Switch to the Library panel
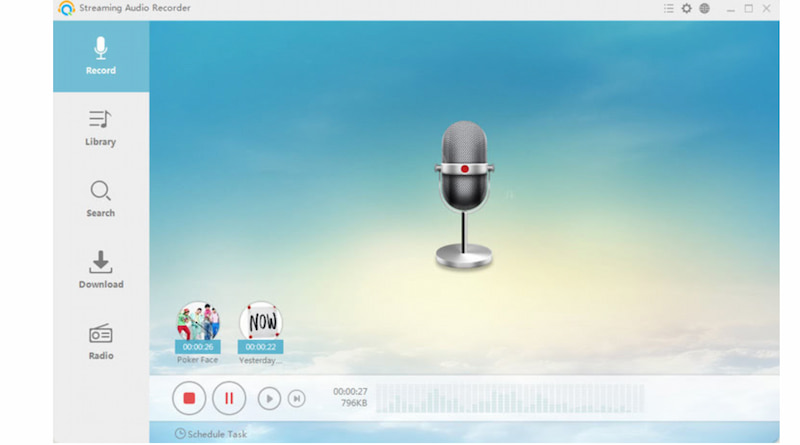The height and width of the screenshot is (445, 800). [100, 128]
